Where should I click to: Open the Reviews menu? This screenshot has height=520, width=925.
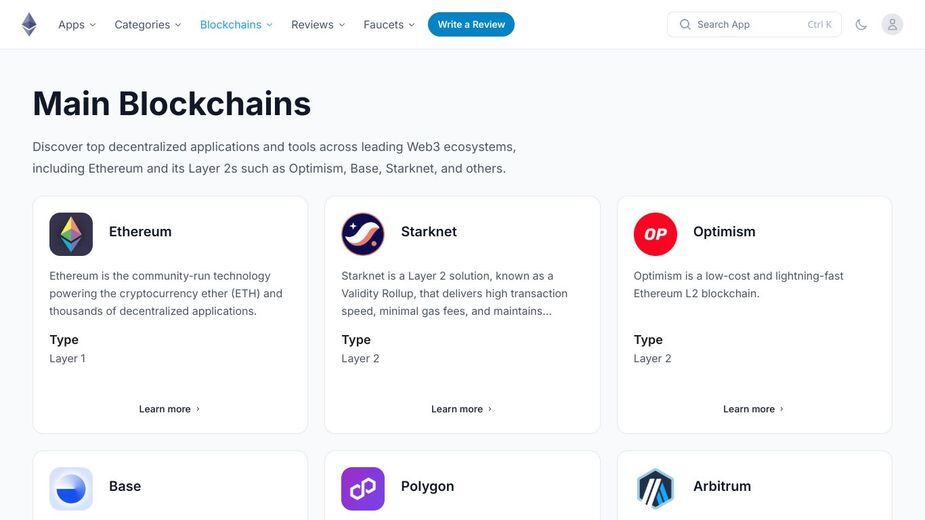[x=318, y=25]
